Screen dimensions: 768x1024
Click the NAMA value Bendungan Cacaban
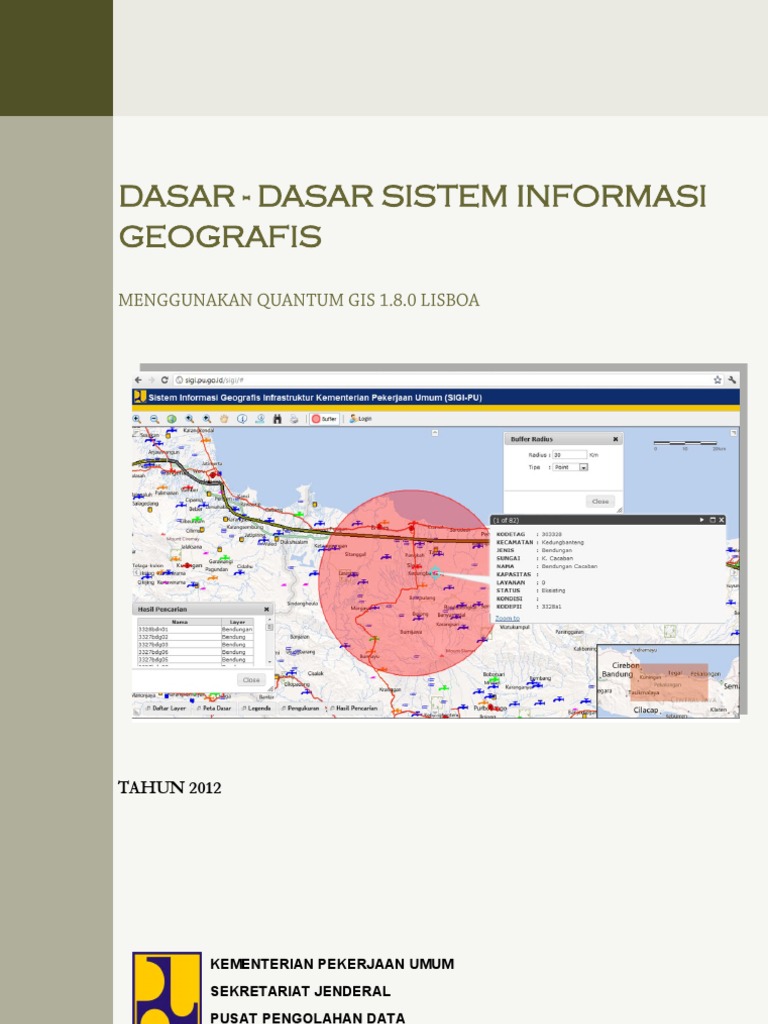click(569, 566)
